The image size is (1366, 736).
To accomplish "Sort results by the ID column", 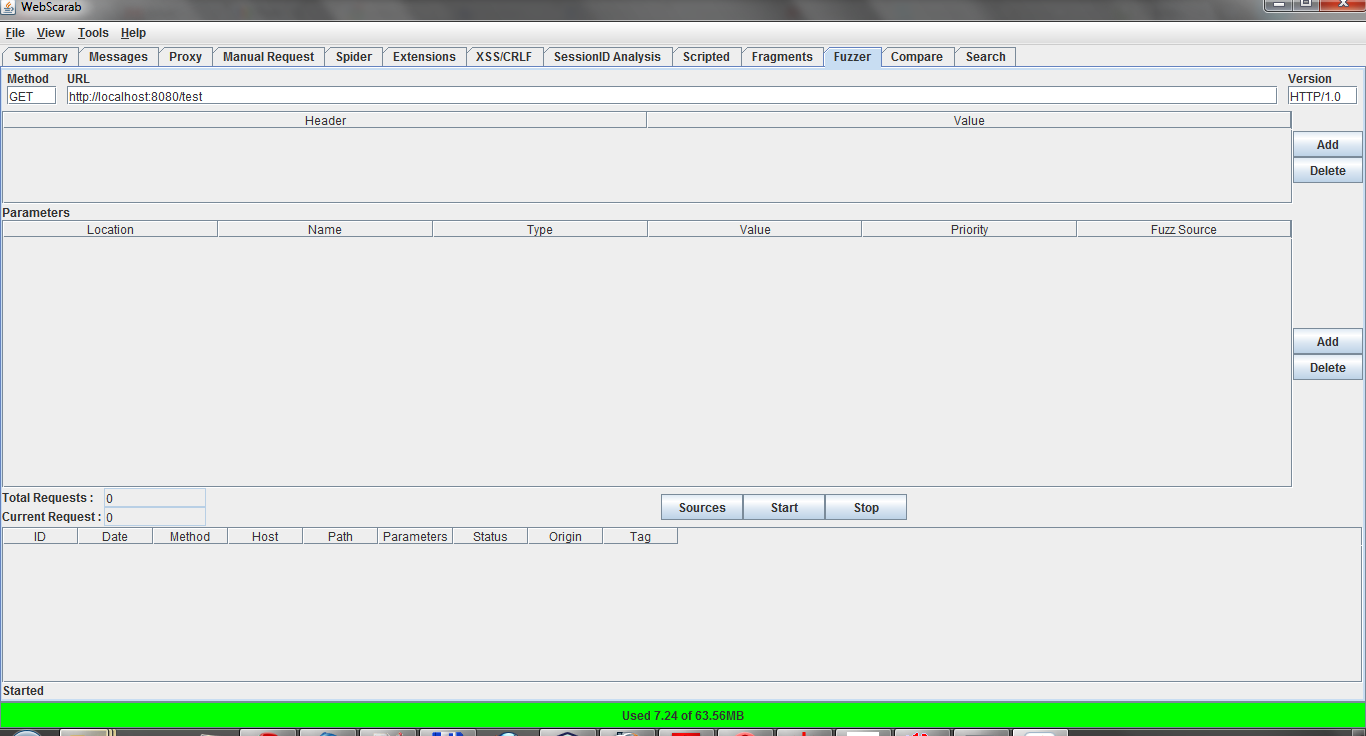I will coord(40,536).
